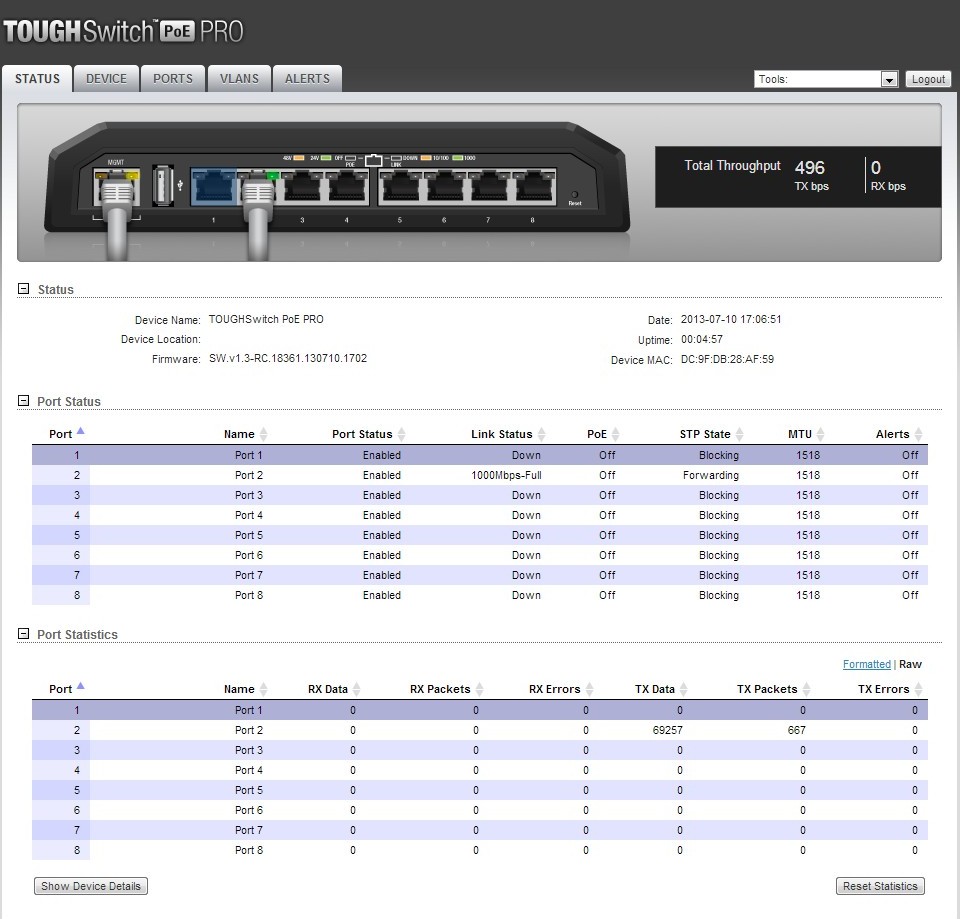Screen dimensions: 960x919
Task: Click the Device MAC value DC:9F:DB:28:AF:59
Action: pos(727,359)
